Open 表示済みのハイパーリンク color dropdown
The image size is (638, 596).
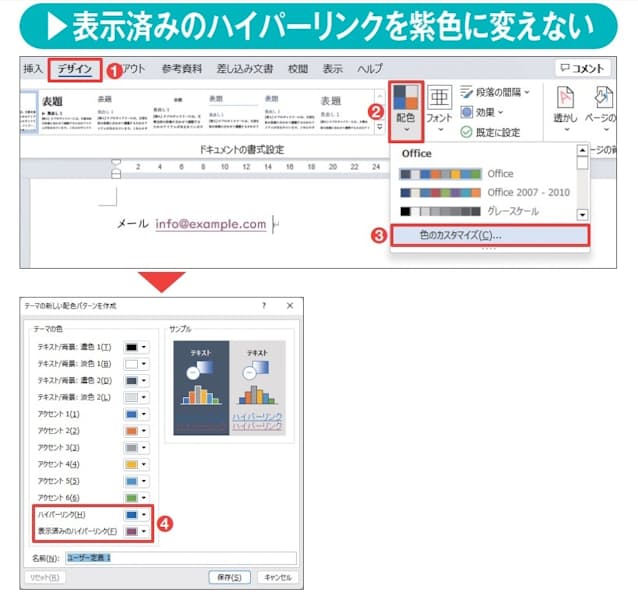(x=136, y=531)
